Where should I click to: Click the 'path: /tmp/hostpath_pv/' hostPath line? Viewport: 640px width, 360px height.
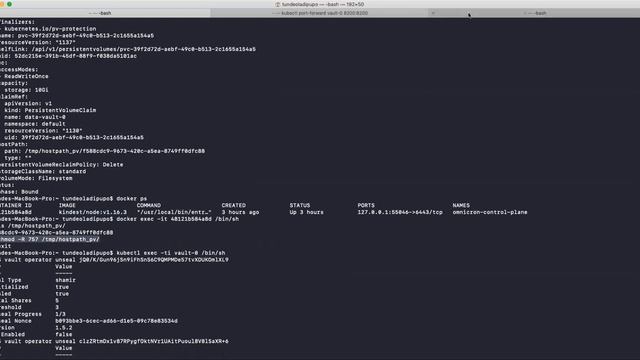[x=104, y=151]
